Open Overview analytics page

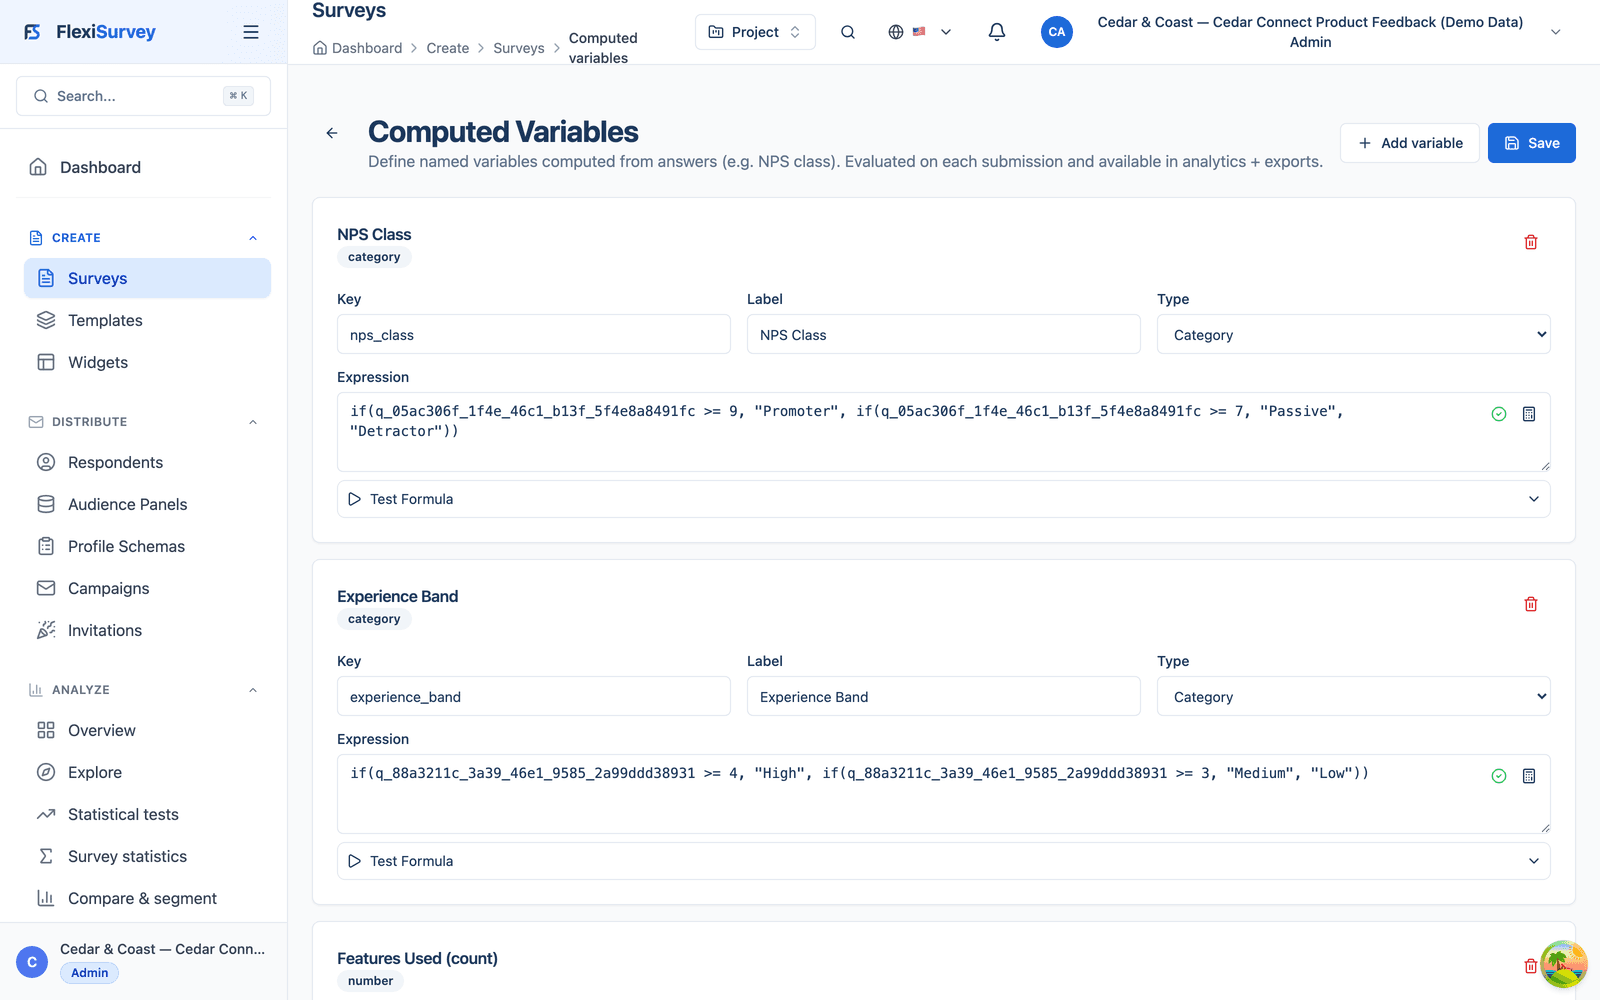coord(147,730)
